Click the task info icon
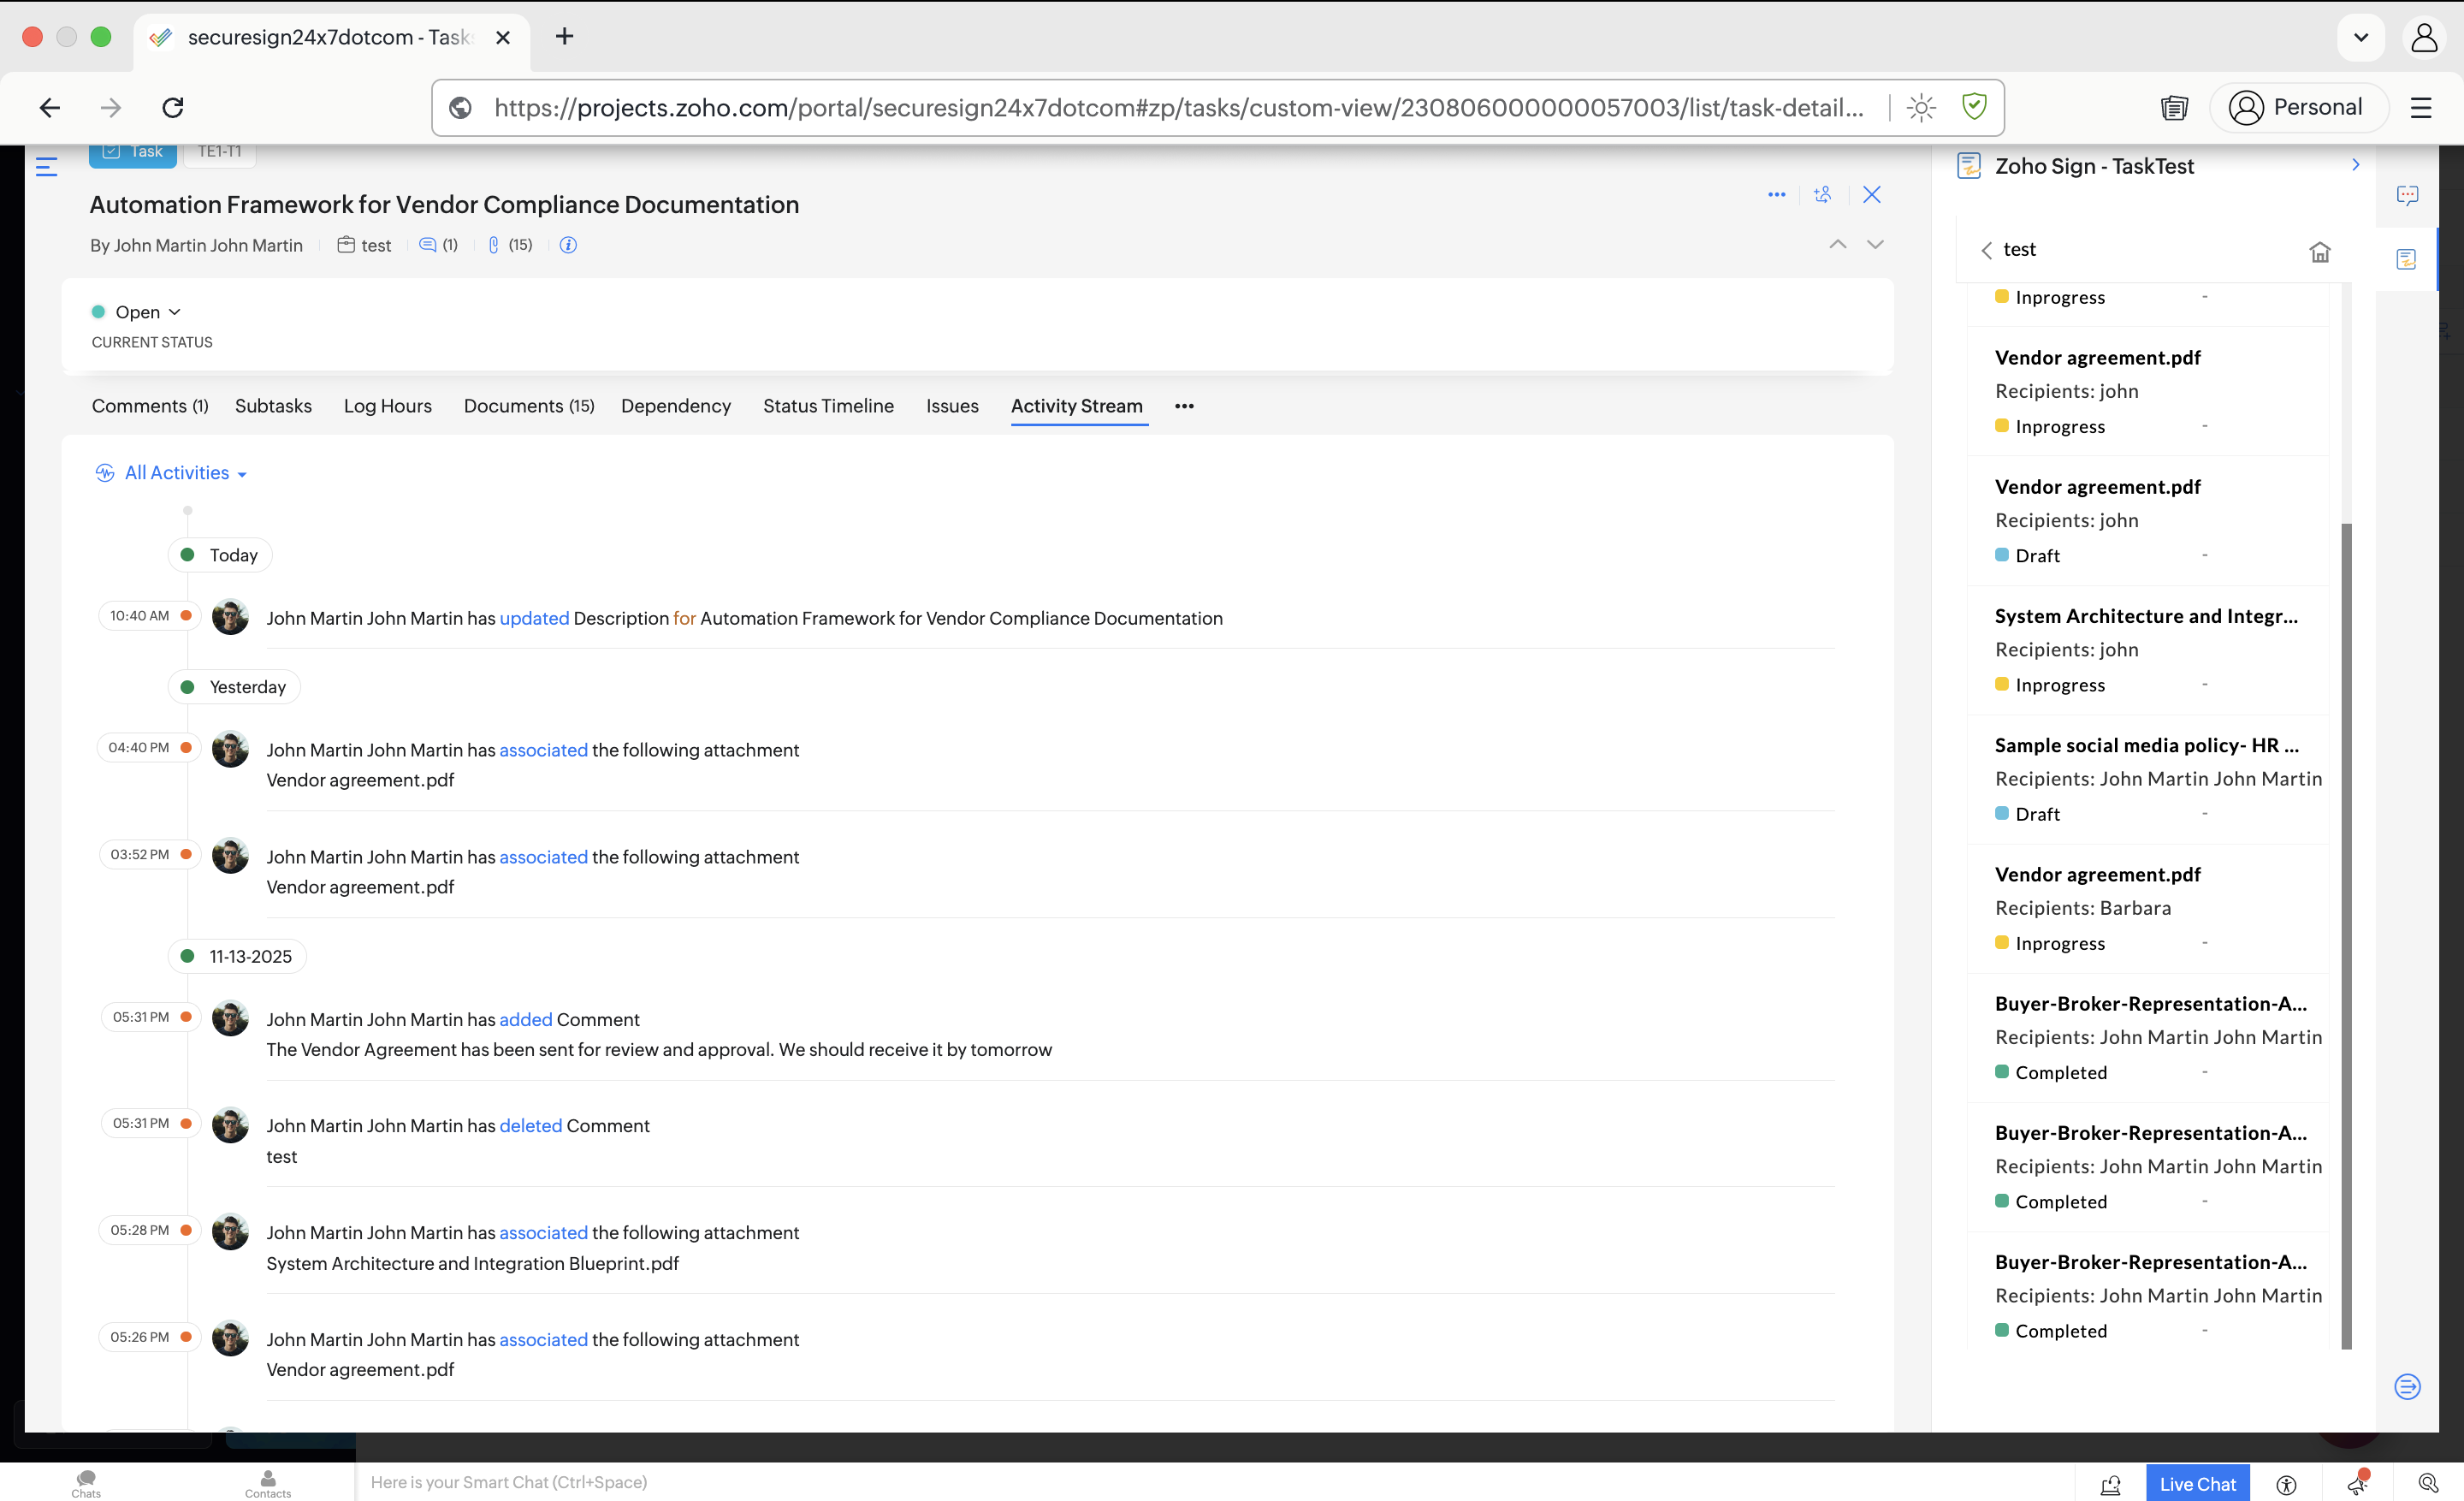Image resolution: width=2464 pixels, height=1501 pixels. click(568, 245)
